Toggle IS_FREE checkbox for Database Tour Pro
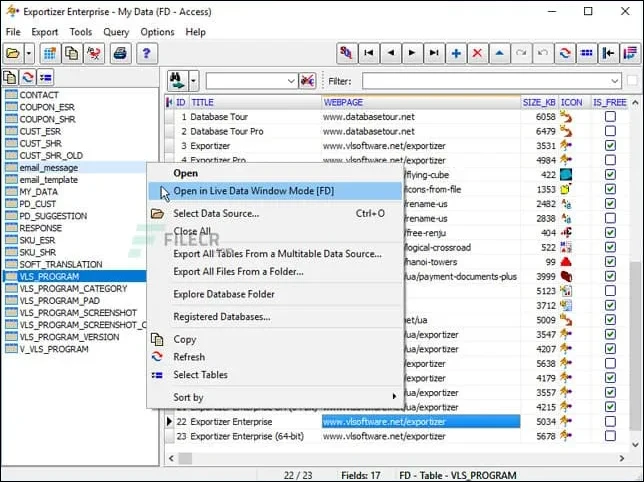Viewport: 644px width, 482px height. tap(610, 131)
